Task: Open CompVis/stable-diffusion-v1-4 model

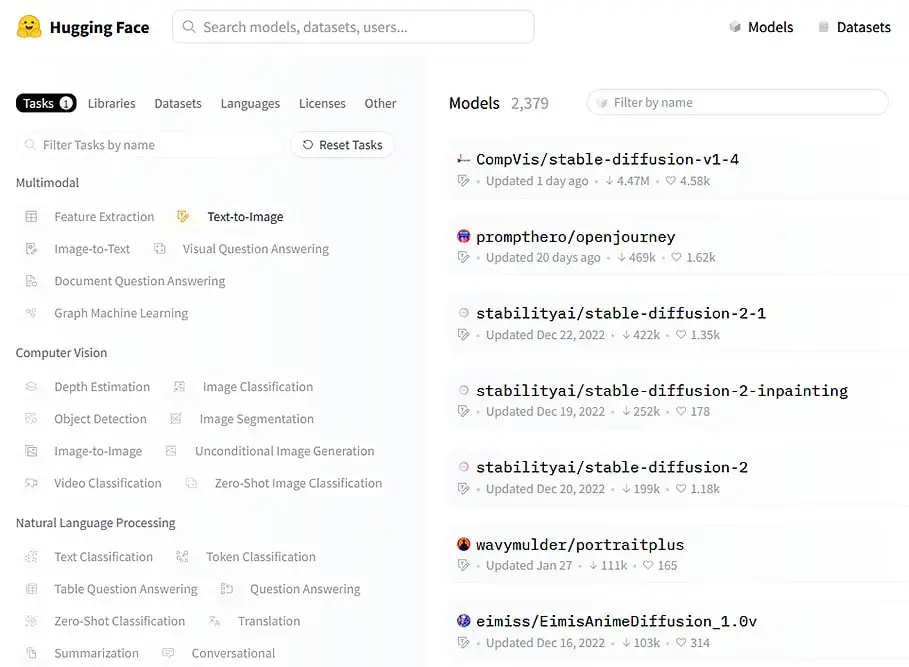Action: [x=608, y=159]
